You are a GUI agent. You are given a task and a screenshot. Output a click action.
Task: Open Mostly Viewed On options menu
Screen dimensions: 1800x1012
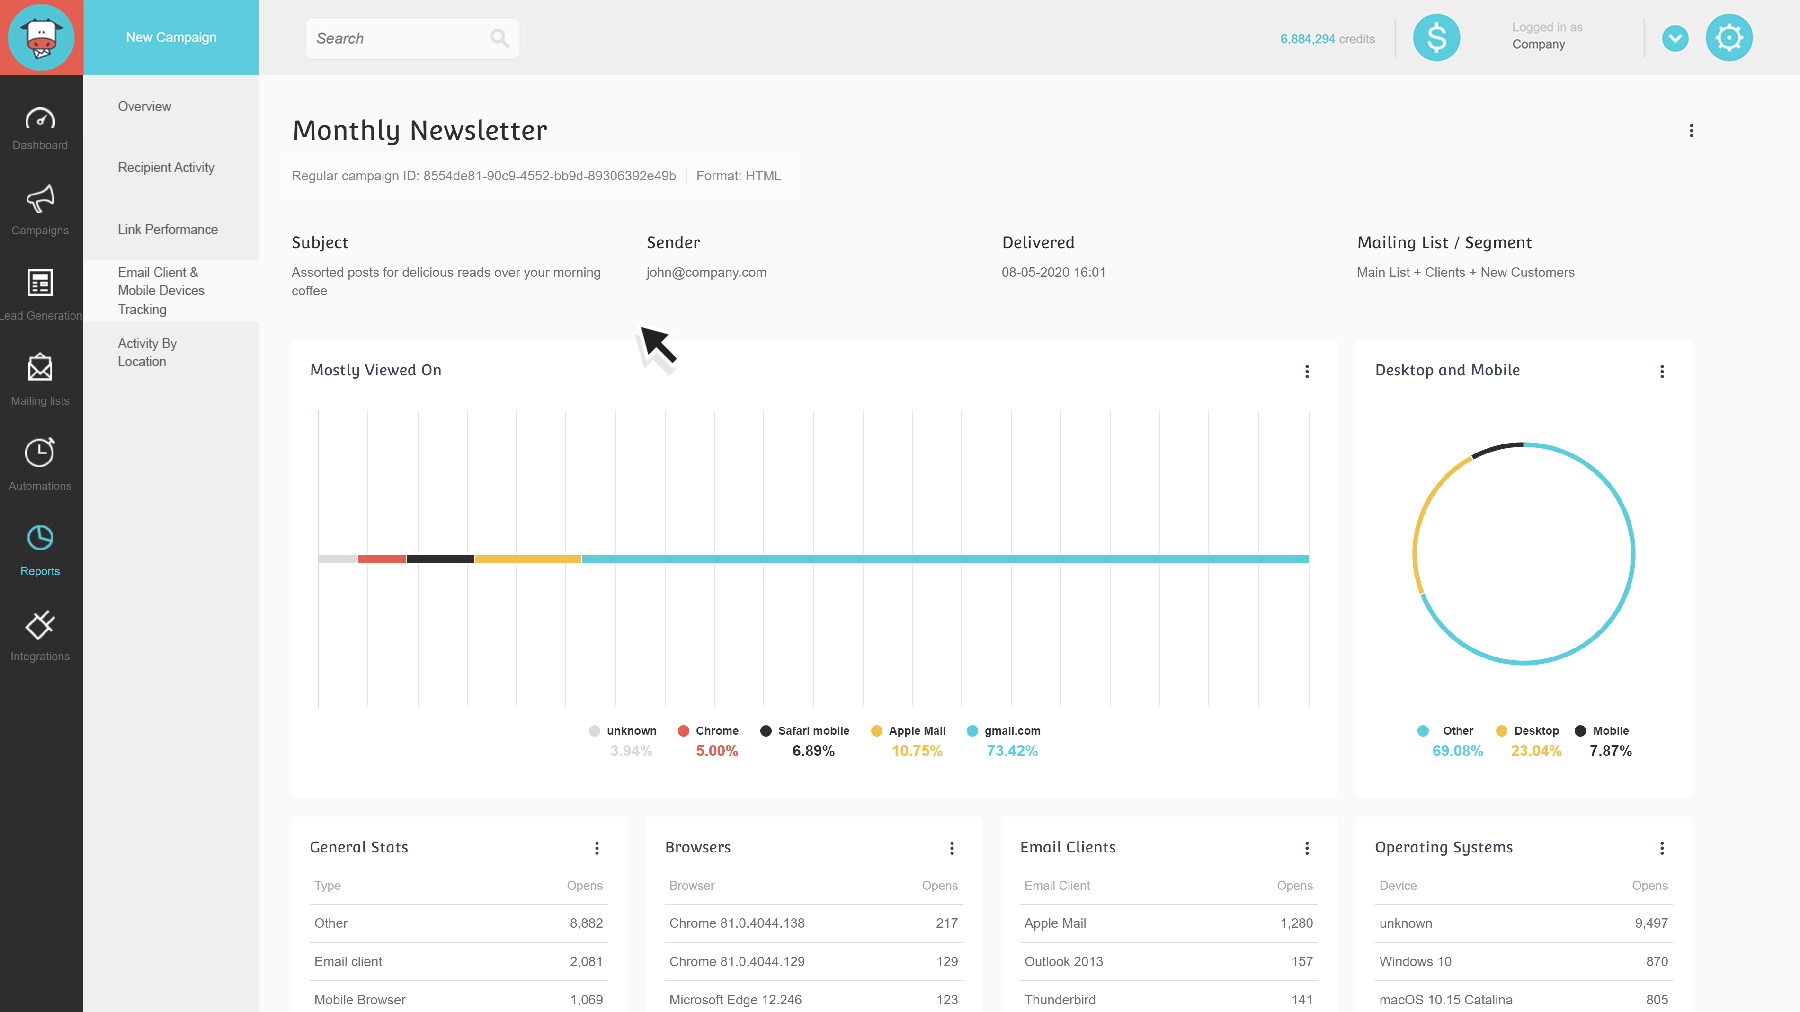click(x=1307, y=372)
